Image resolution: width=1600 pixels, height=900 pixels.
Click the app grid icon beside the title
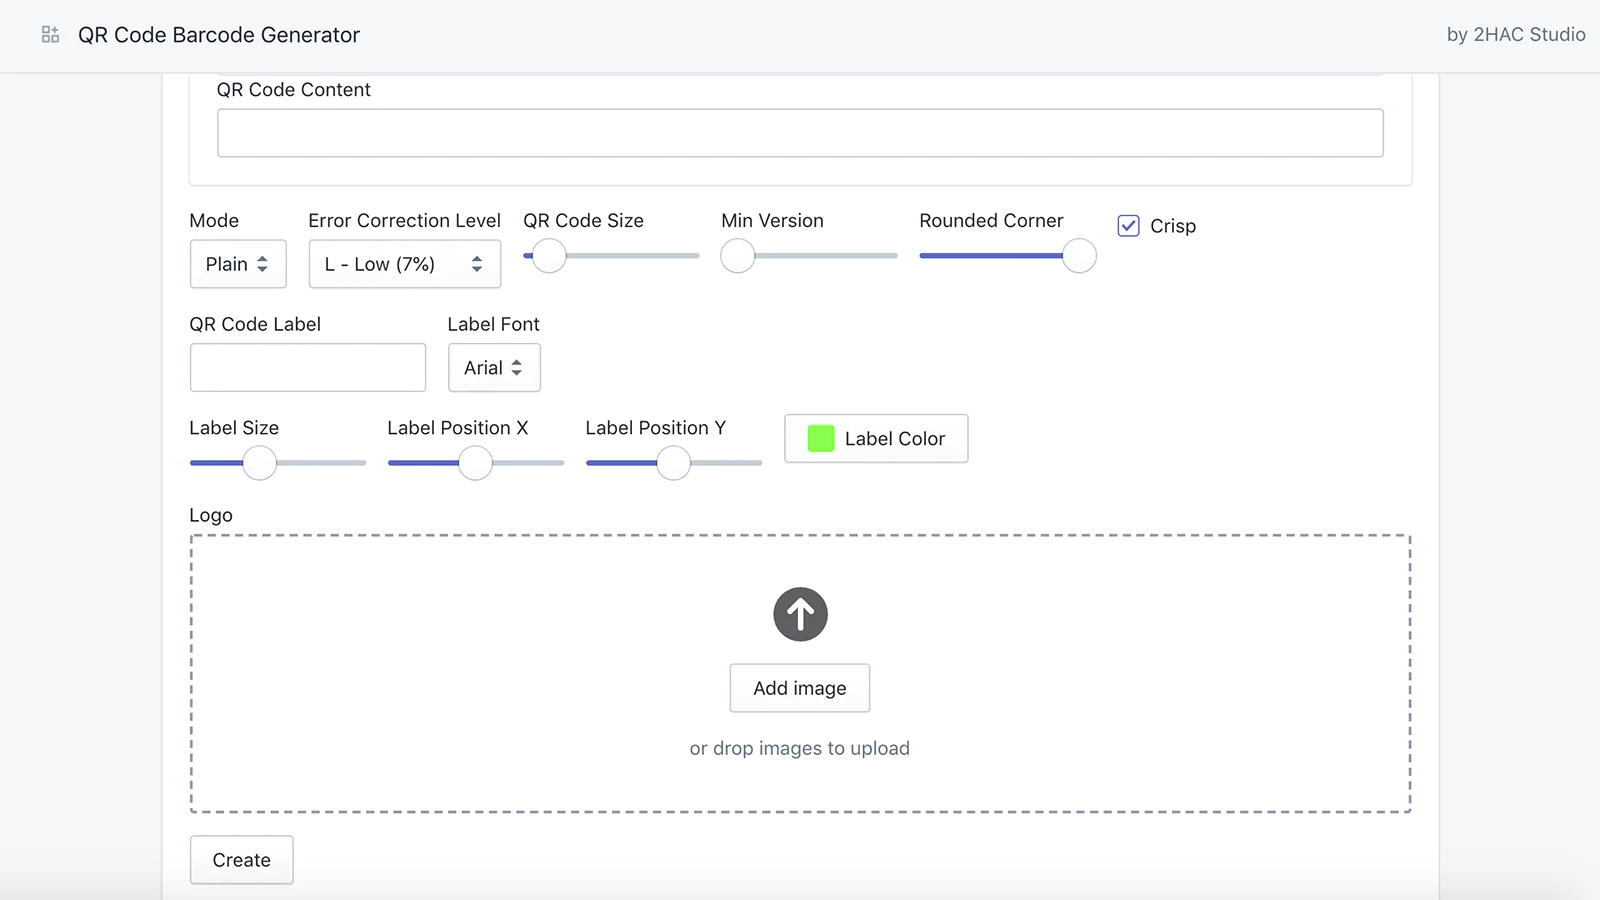(x=50, y=35)
